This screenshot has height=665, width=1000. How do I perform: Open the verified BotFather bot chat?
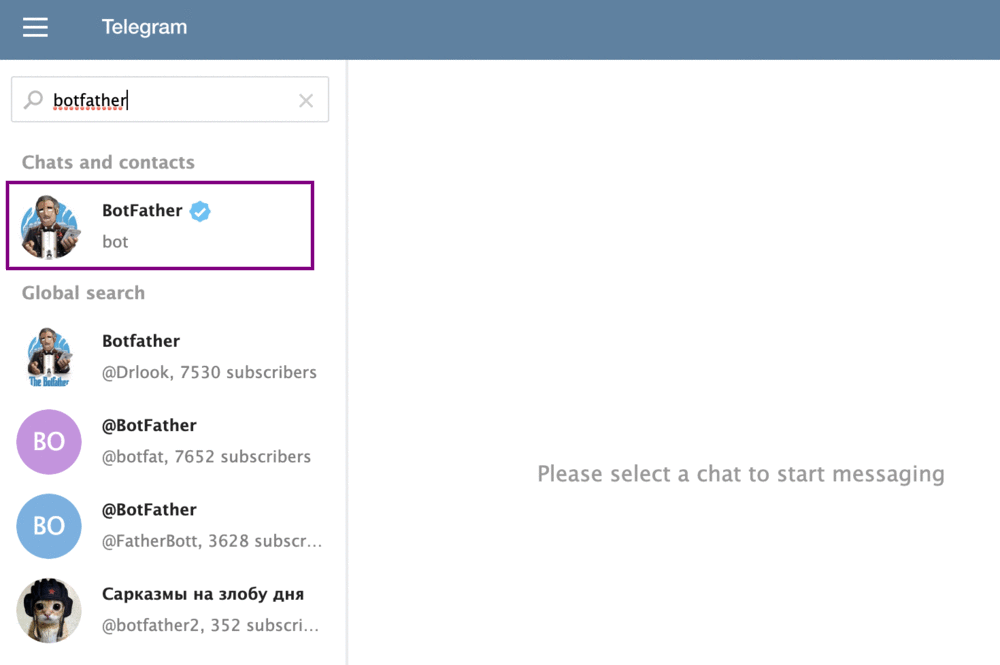(x=160, y=226)
